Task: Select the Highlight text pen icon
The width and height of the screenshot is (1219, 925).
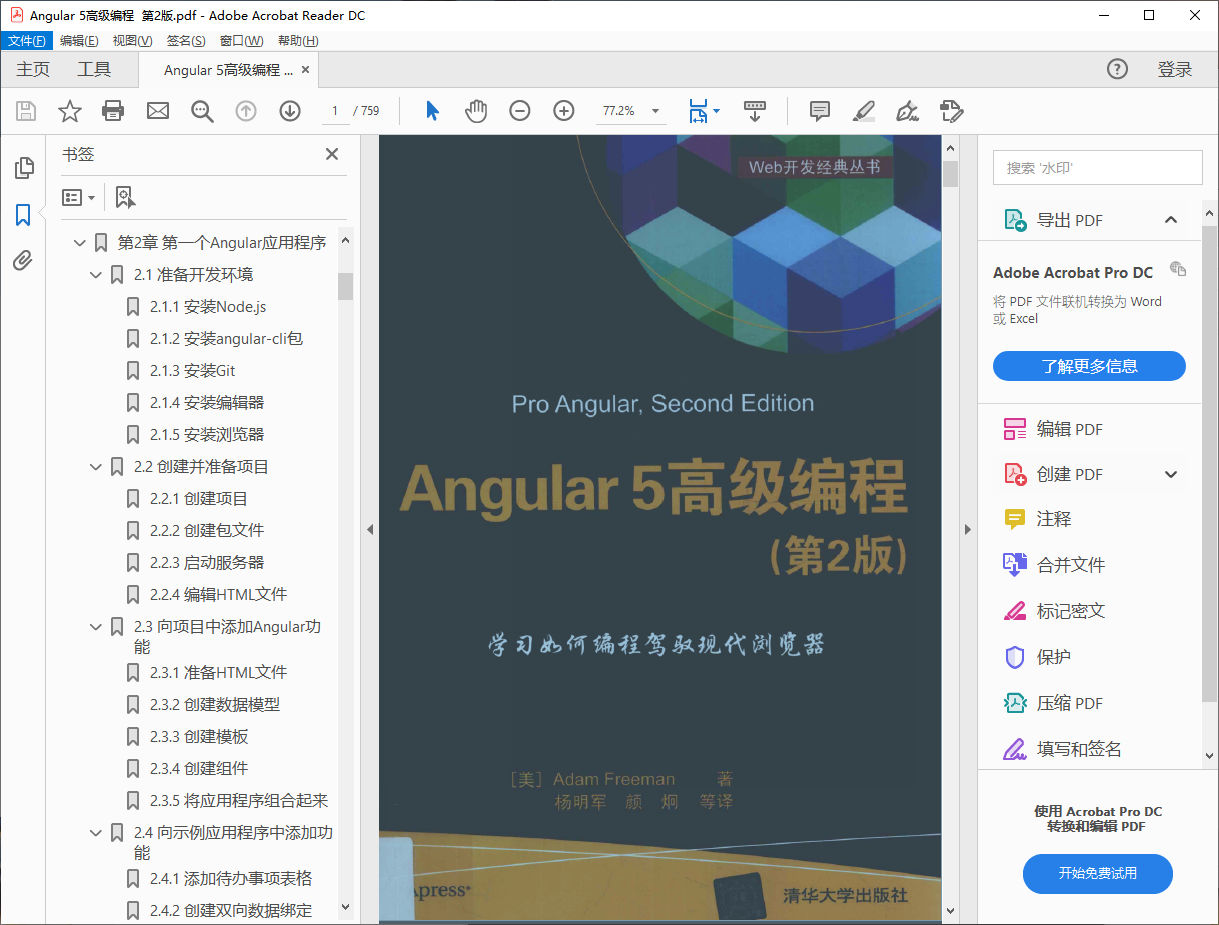Action: click(864, 111)
